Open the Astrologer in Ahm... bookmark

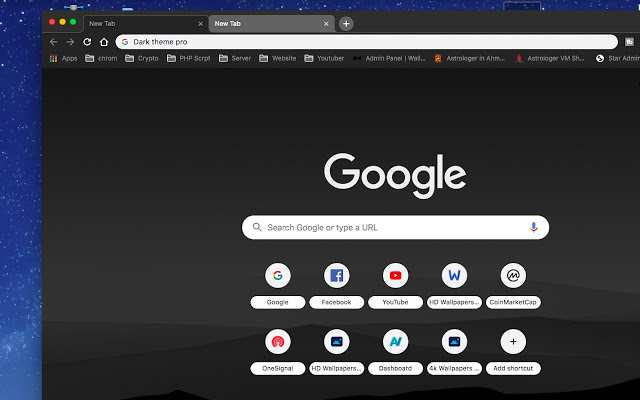(x=470, y=58)
